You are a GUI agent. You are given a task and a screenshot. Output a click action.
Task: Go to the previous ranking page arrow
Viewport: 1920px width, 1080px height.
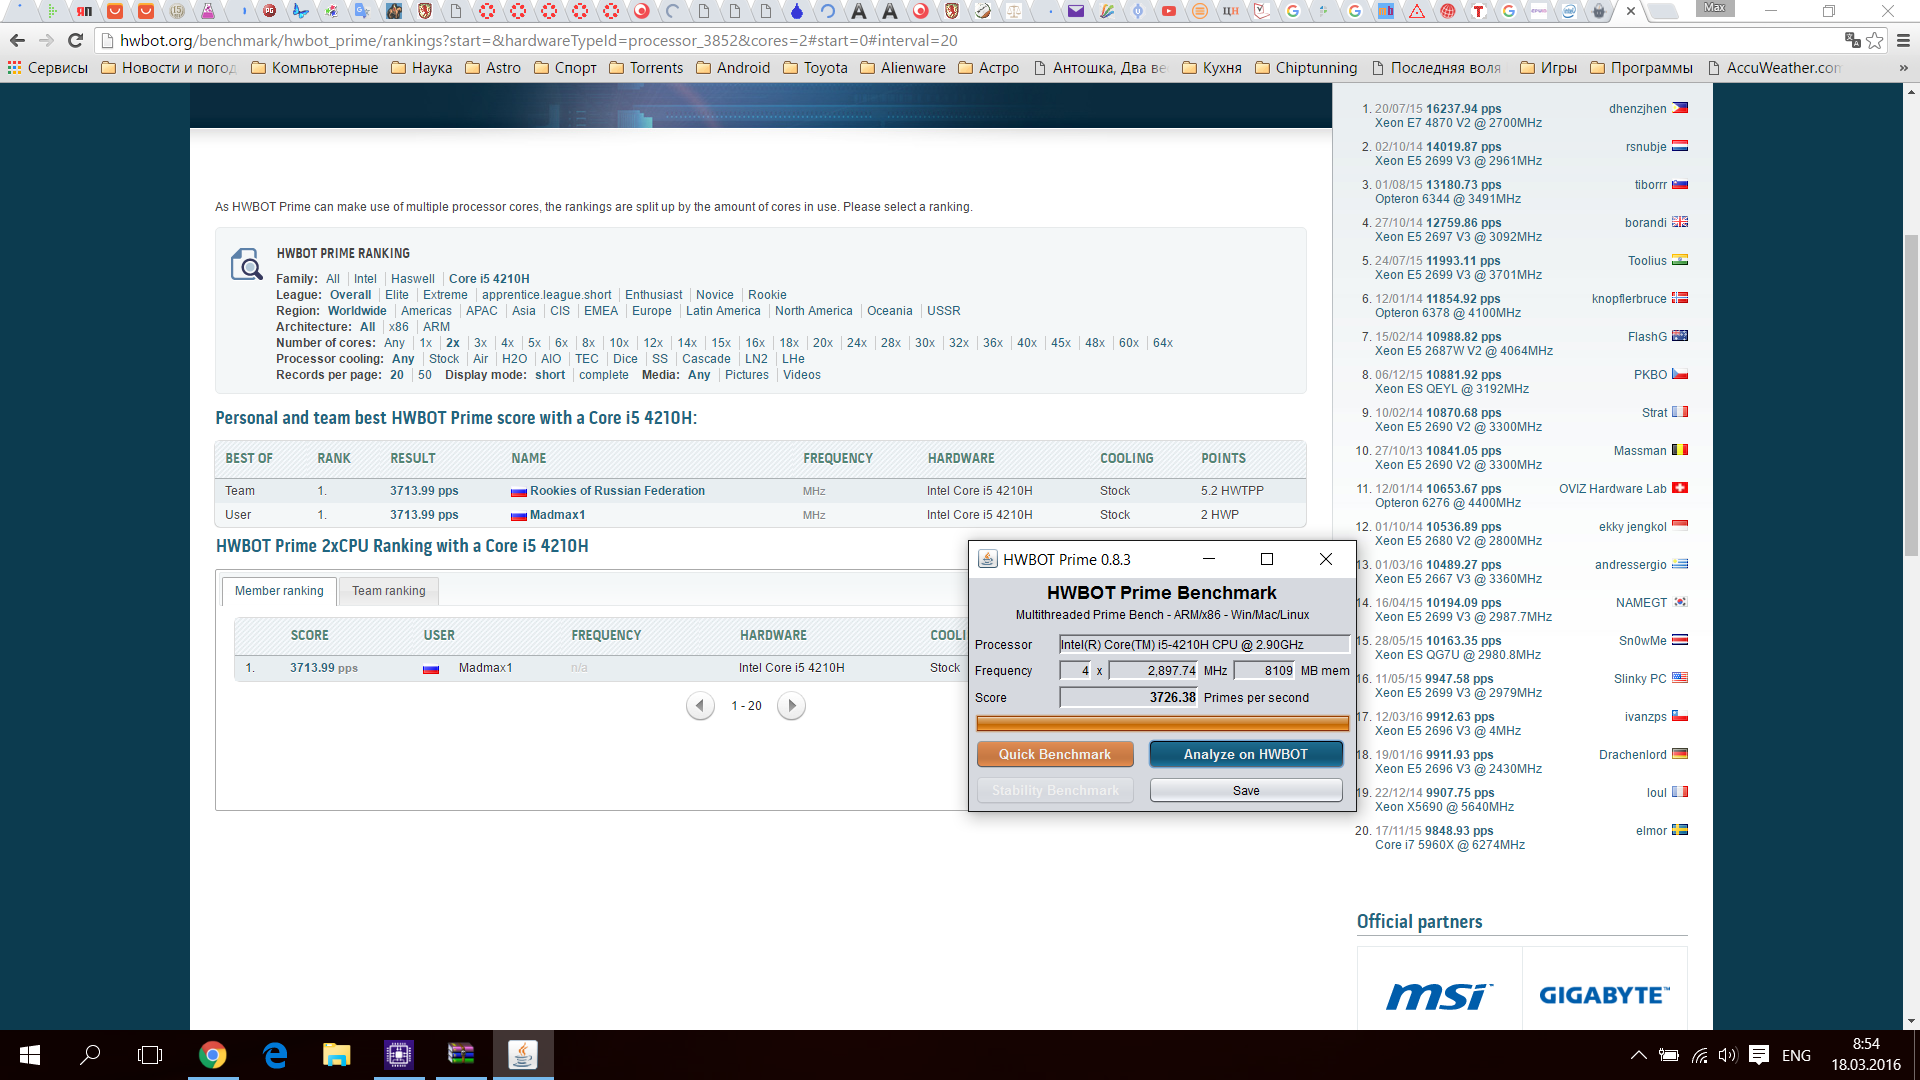click(x=700, y=706)
